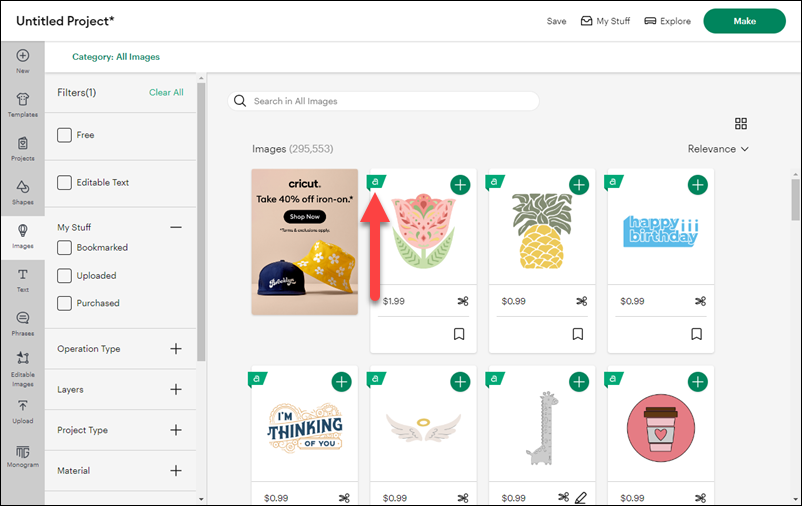Click the Clear All filters link

[166, 93]
